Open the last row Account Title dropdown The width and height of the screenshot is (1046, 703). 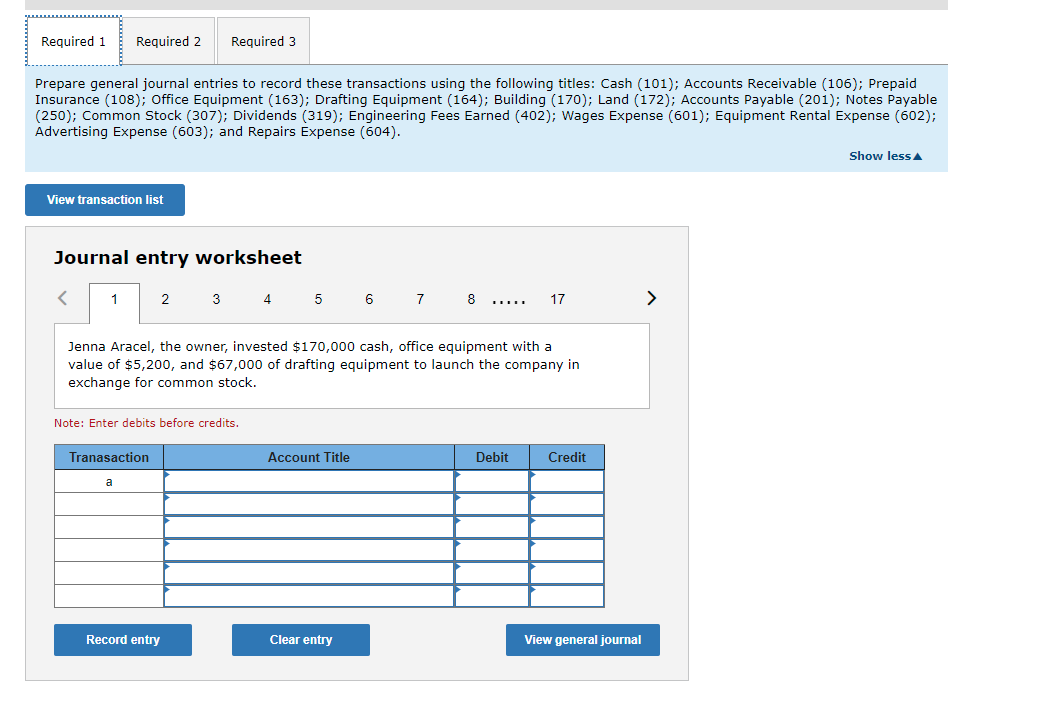(x=167, y=589)
